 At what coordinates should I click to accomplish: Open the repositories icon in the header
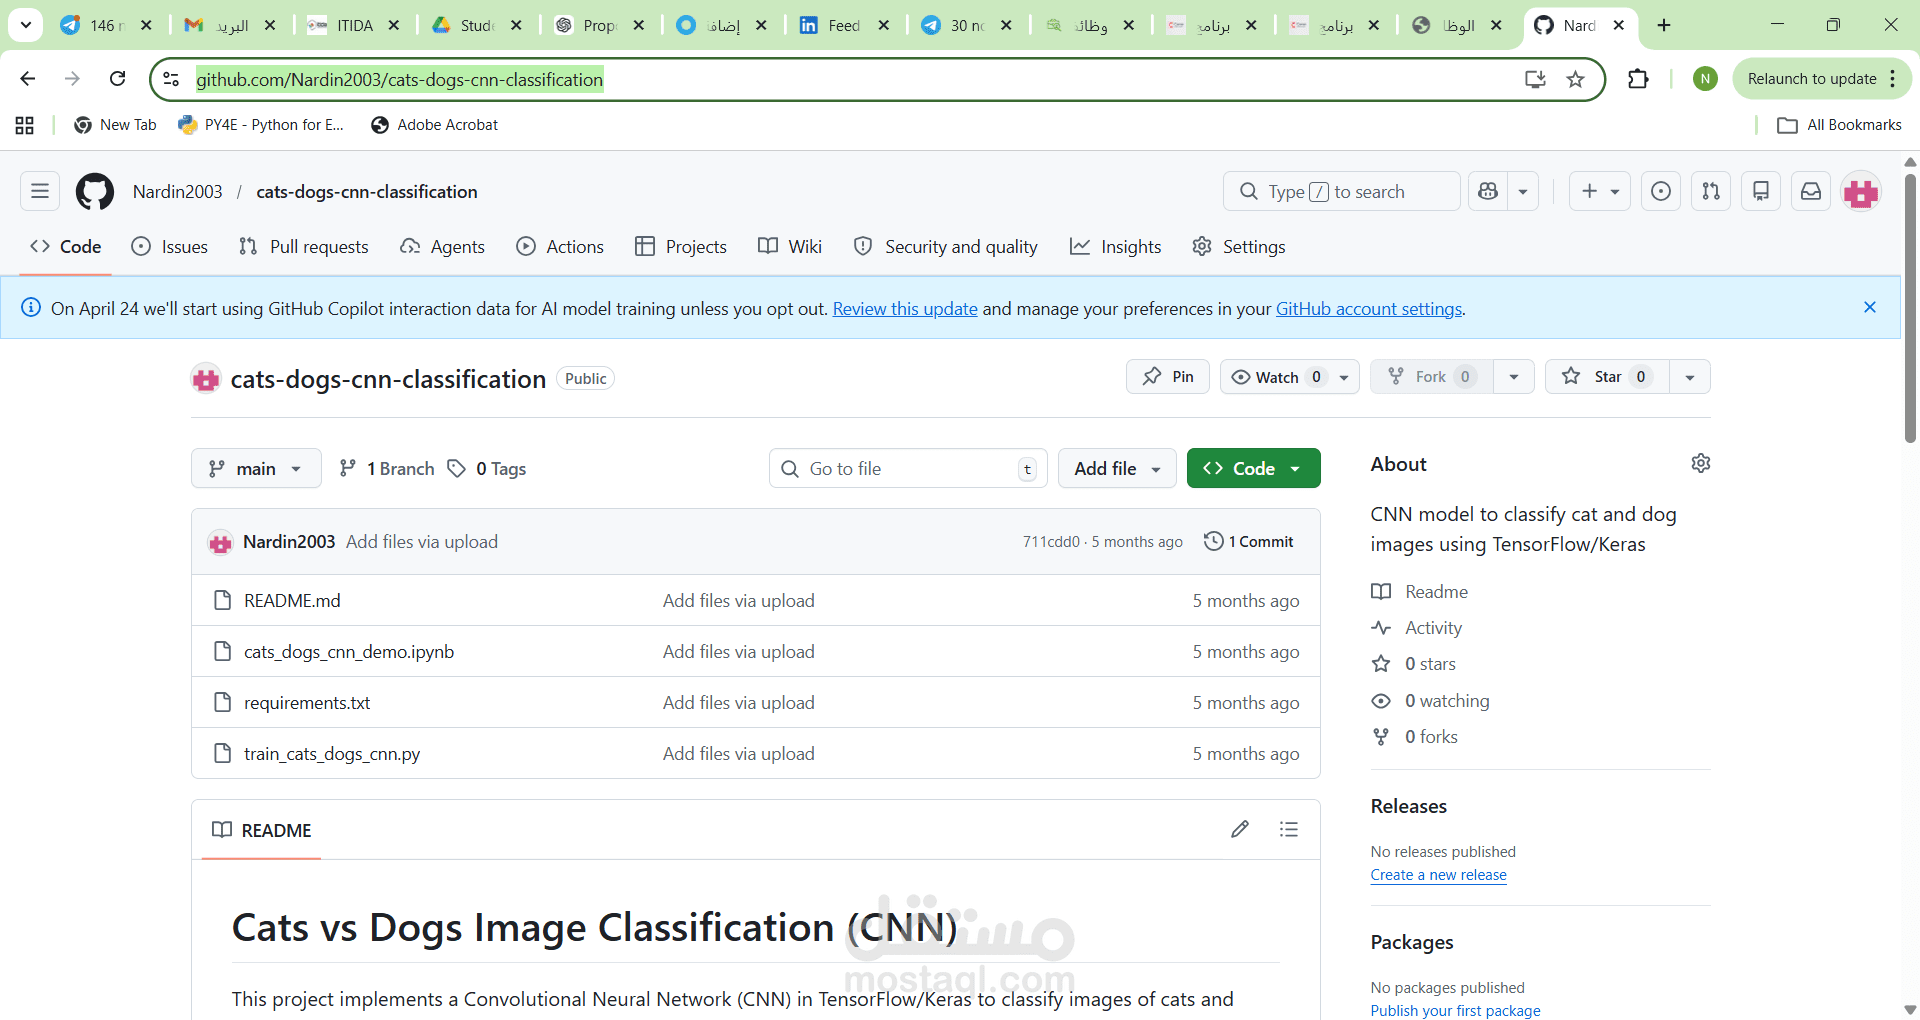[x=1761, y=191]
